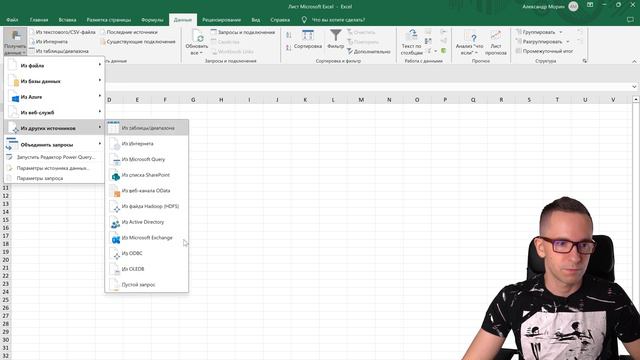Click Из Интернета in the ribbon
The image size is (640, 360).
(48, 42)
